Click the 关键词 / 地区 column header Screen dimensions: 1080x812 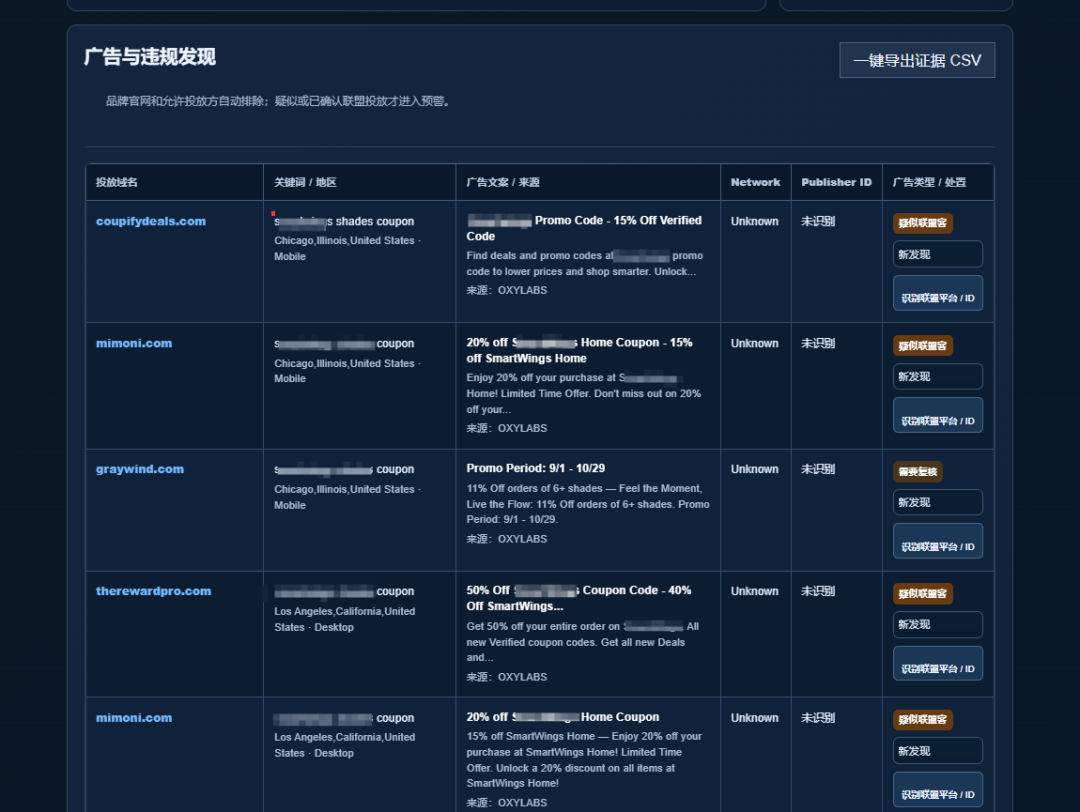[305, 182]
